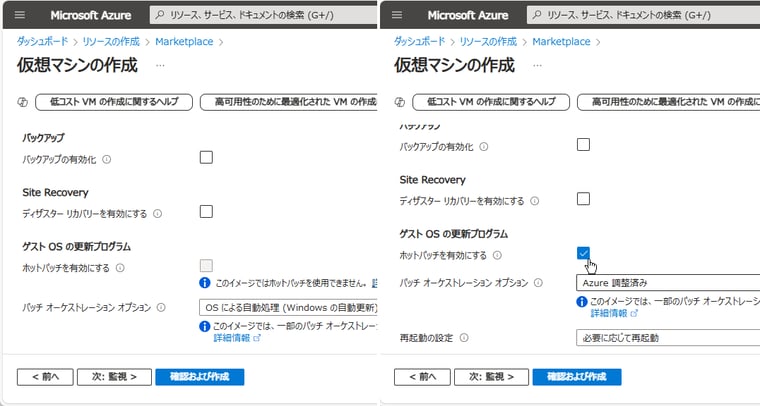Click blue info icon by hotpatch unavailable message
This screenshot has width=760, height=406.
(205, 282)
